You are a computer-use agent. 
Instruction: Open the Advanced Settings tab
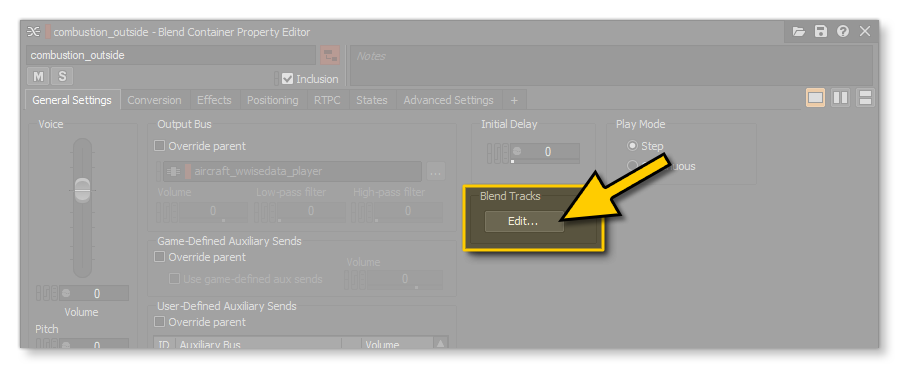[448, 100]
